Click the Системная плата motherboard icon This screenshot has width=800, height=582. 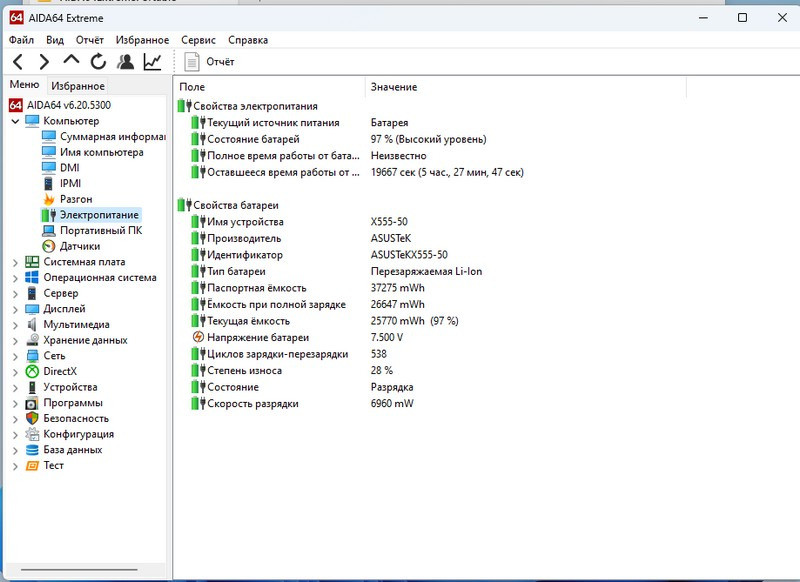[32, 262]
